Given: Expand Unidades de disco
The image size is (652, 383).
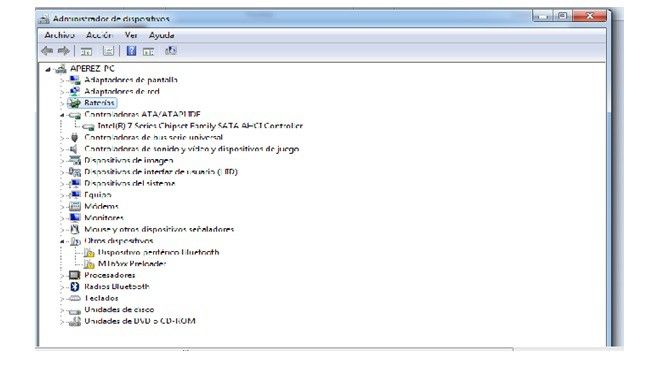Looking at the screenshot, I should point(62,310).
